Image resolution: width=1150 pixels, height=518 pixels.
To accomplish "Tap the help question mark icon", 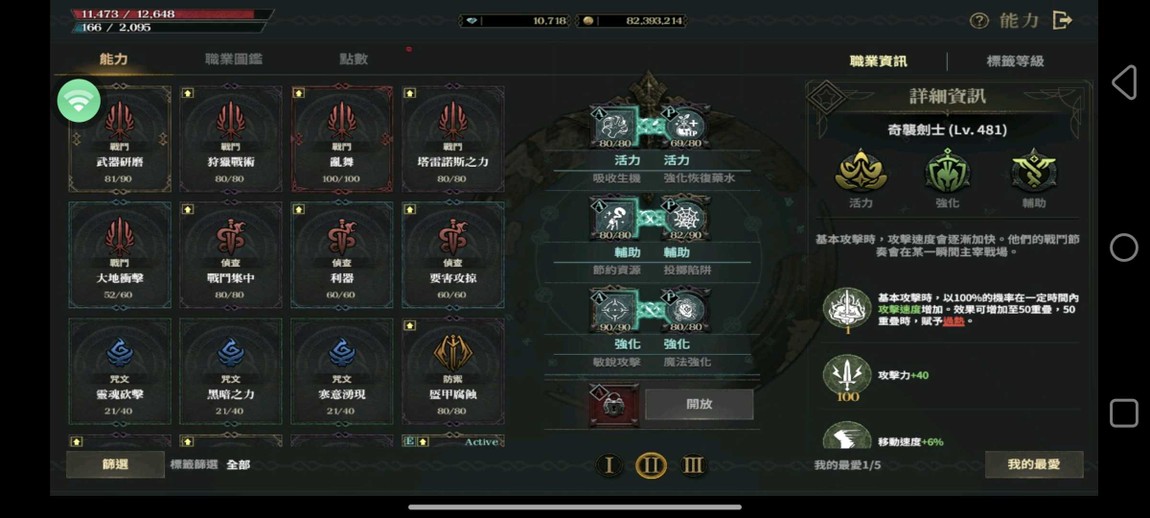I will [979, 21].
